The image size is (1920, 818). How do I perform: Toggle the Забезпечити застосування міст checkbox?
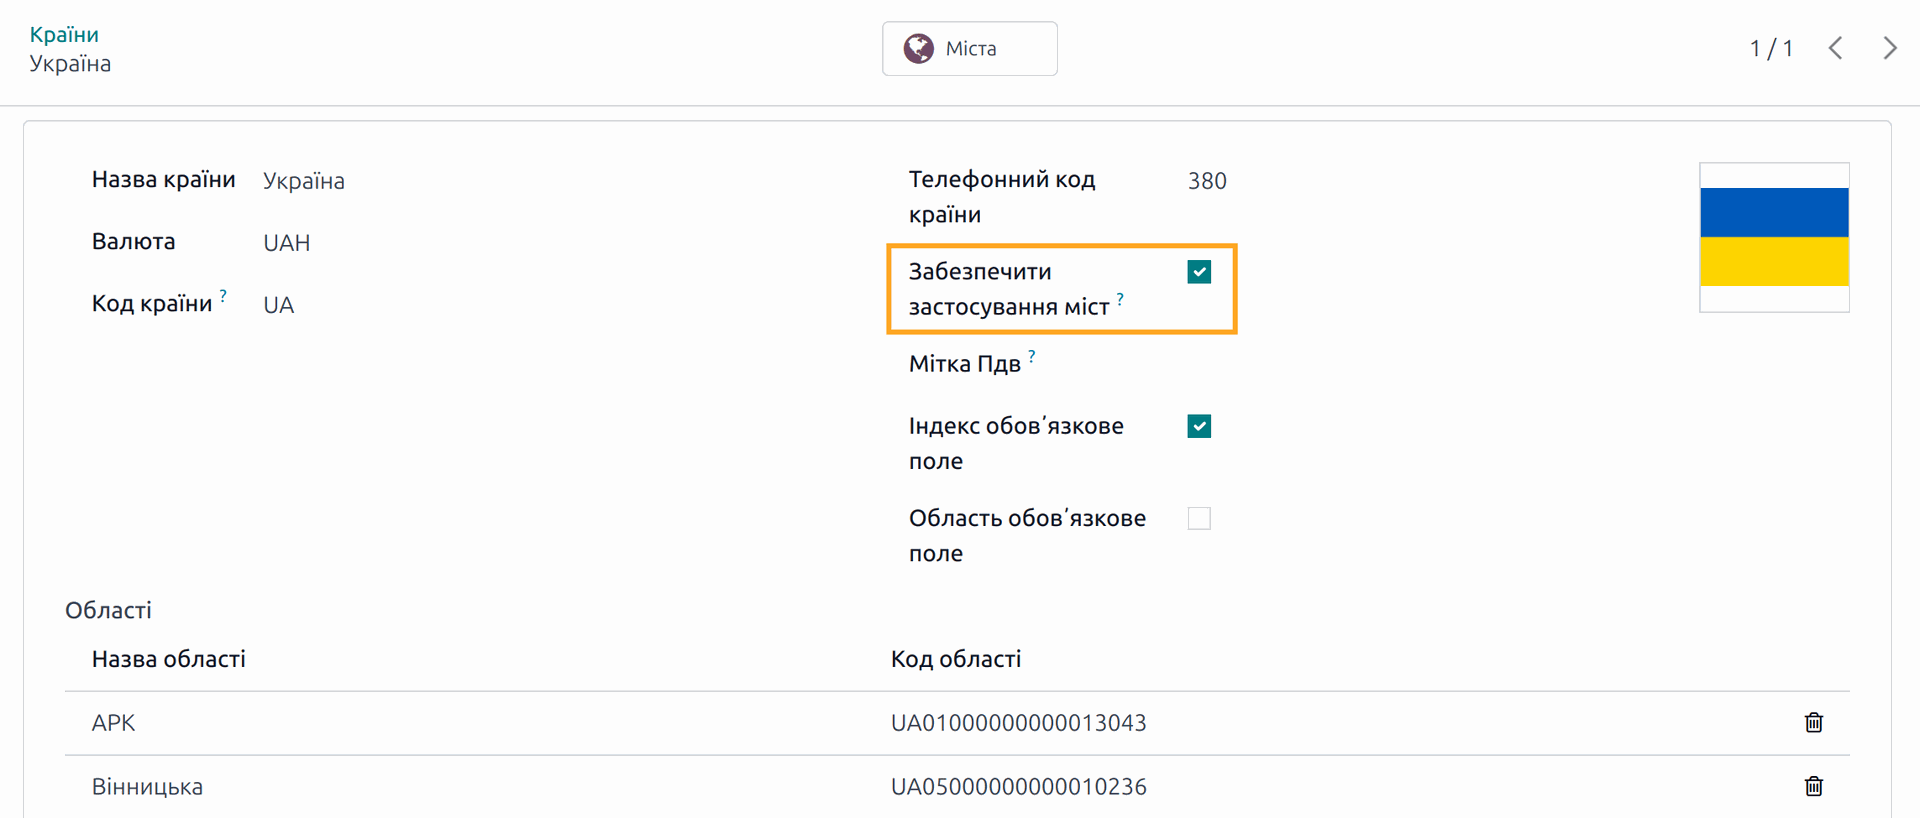(x=1199, y=272)
